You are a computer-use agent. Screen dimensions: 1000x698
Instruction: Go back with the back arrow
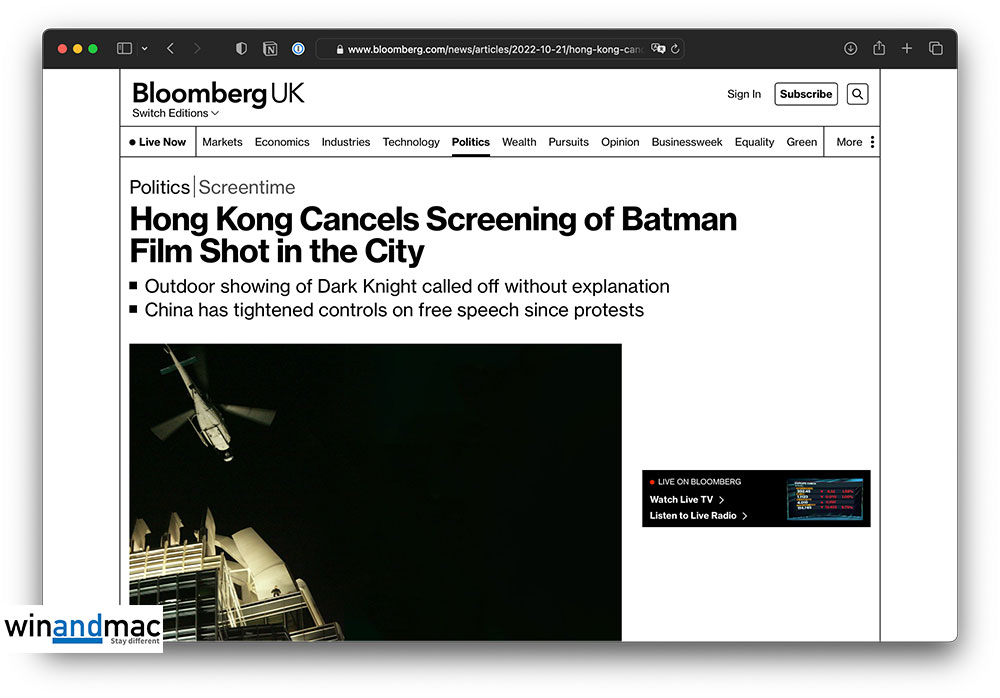pyautogui.click(x=170, y=48)
